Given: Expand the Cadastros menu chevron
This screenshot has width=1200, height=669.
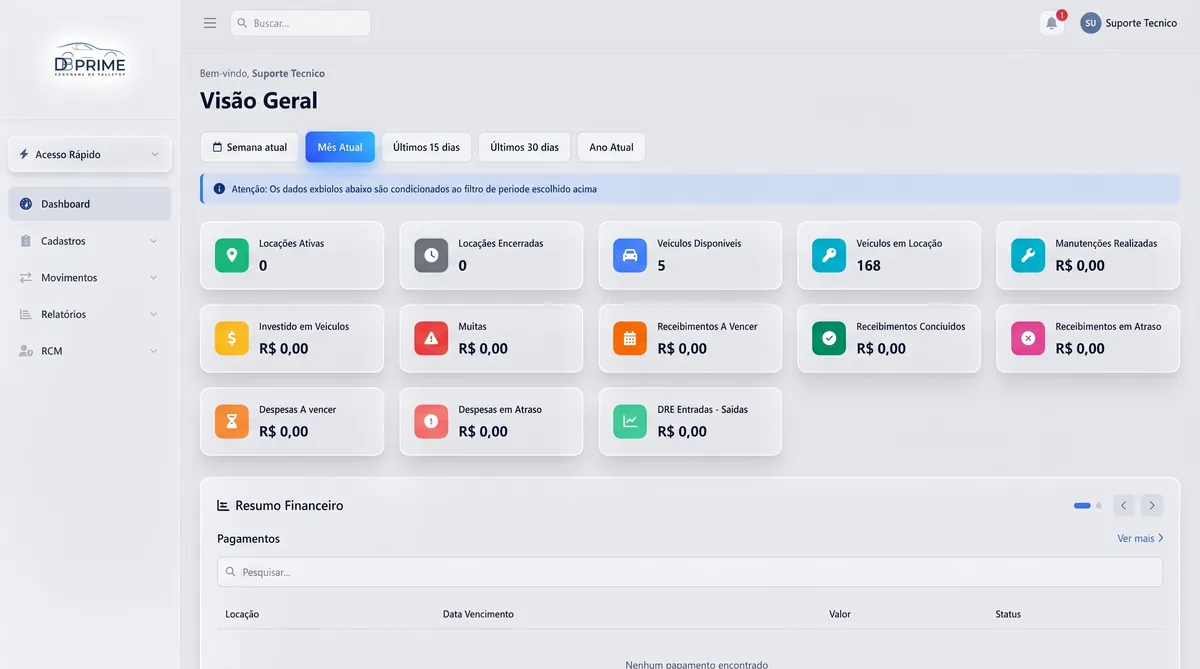Looking at the screenshot, I should coord(154,241).
